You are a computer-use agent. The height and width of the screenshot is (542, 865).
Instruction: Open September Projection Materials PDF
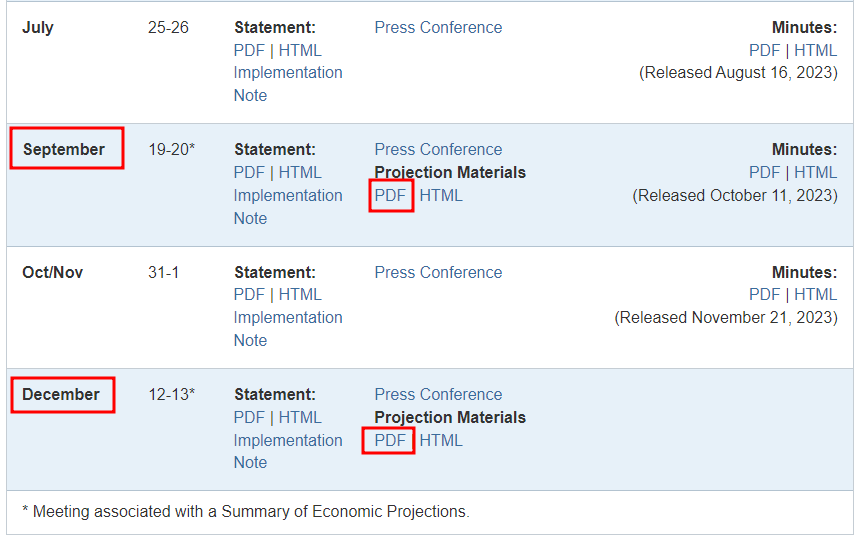391,195
